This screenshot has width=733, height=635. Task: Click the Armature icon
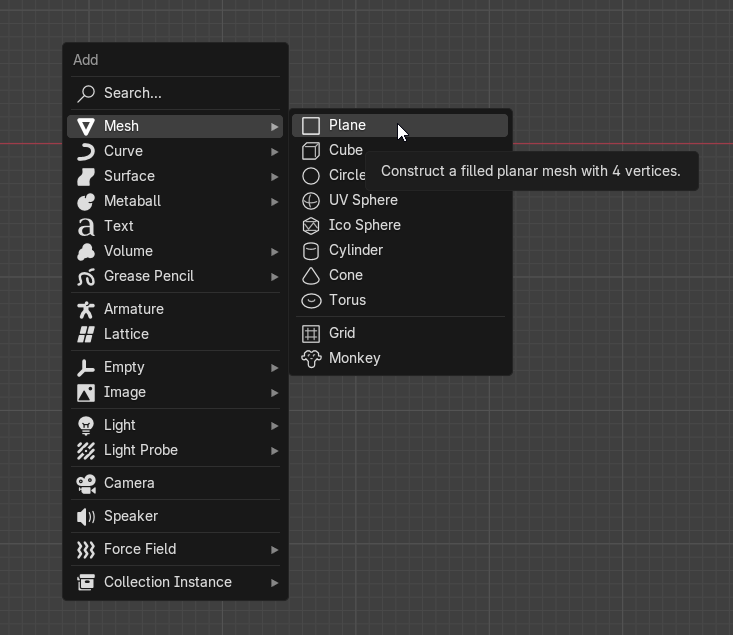coord(86,309)
